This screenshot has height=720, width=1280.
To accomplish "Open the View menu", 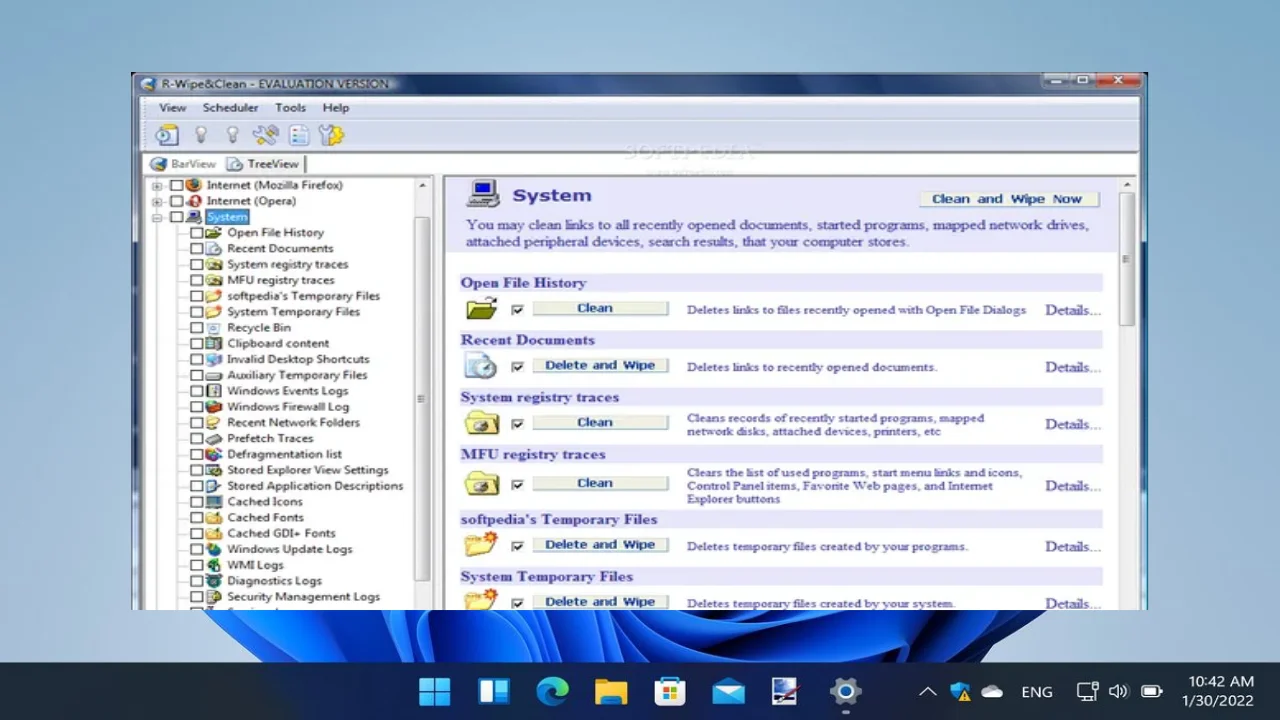I will [x=173, y=107].
